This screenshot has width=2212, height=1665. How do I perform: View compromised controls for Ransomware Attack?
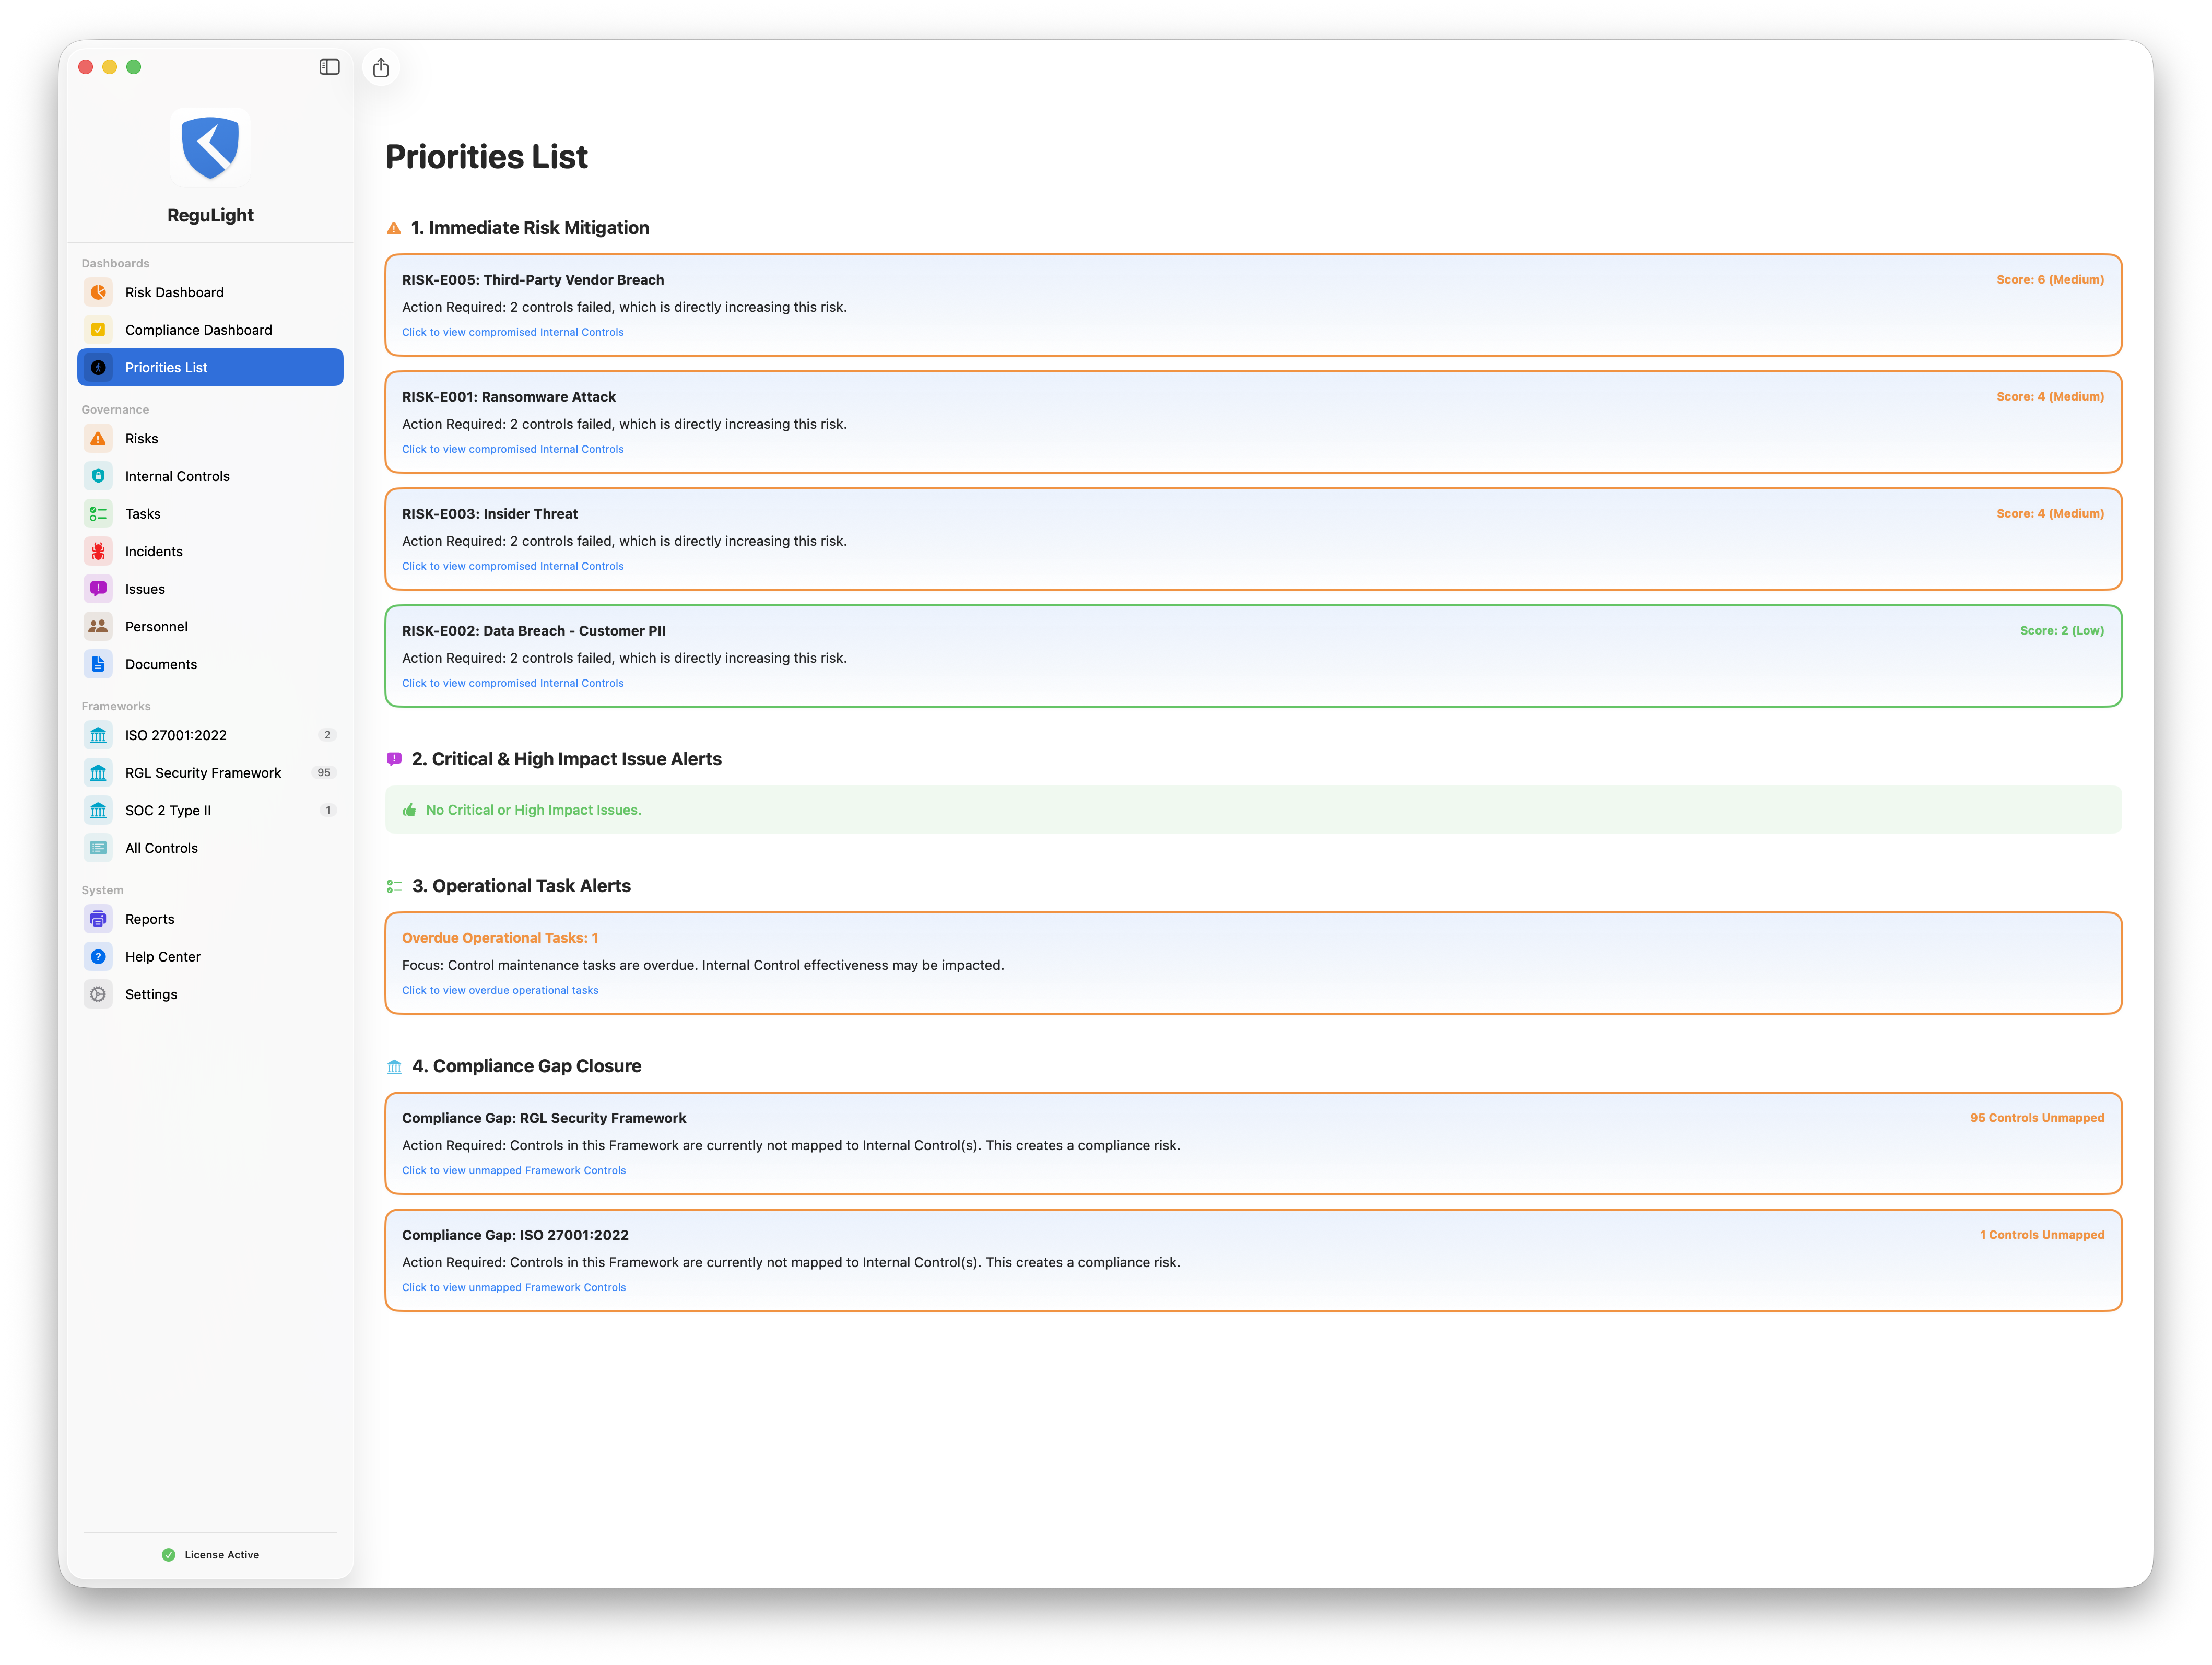pos(513,450)
